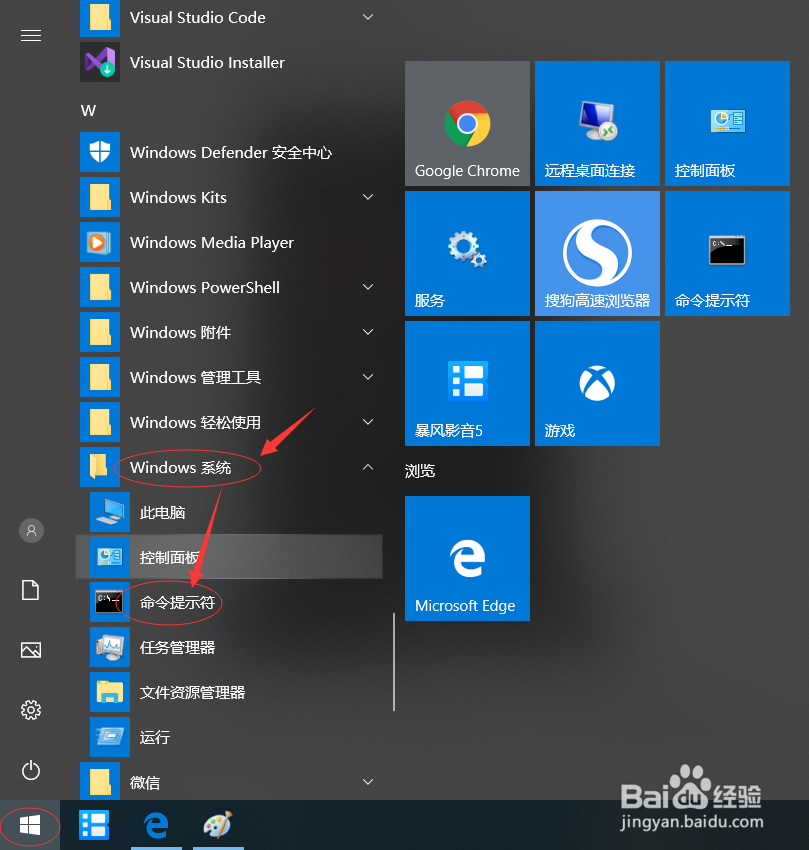This screenshot has height=850, width=809.
Task: Click the Windows PowerShell folder label
Action: coord(205,287)
